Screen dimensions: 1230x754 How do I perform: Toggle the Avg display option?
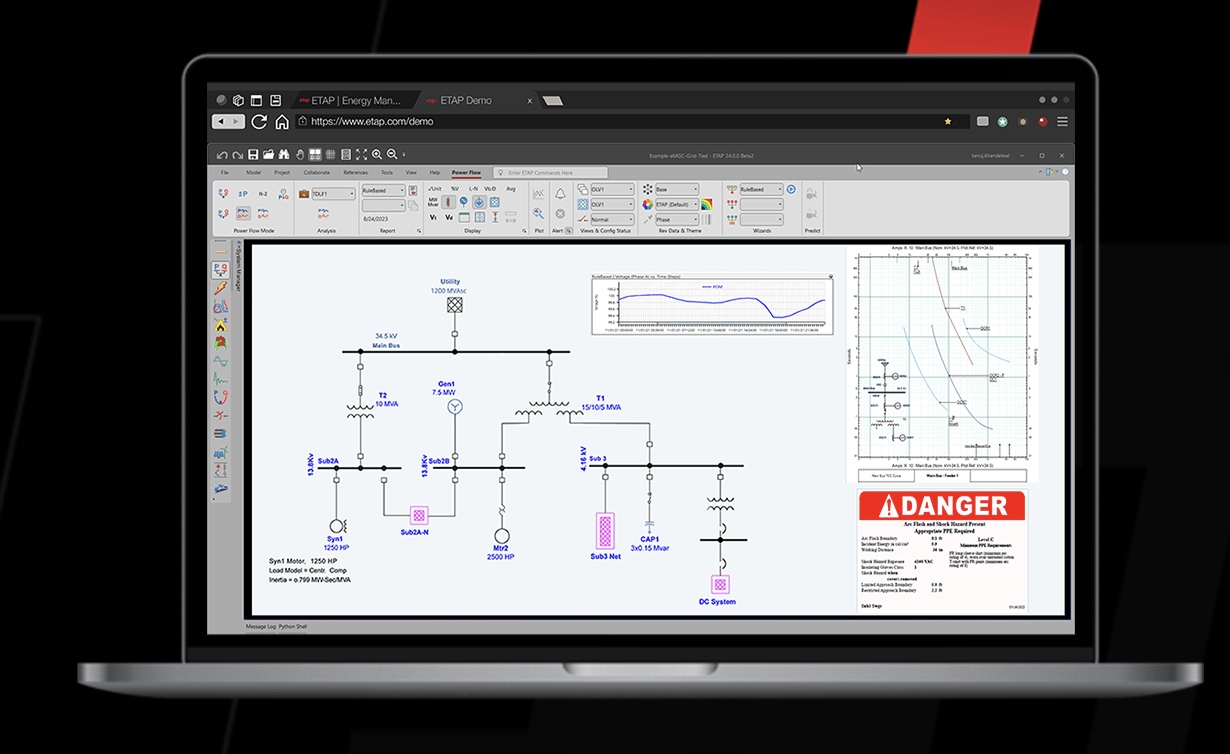pos(511,188)
